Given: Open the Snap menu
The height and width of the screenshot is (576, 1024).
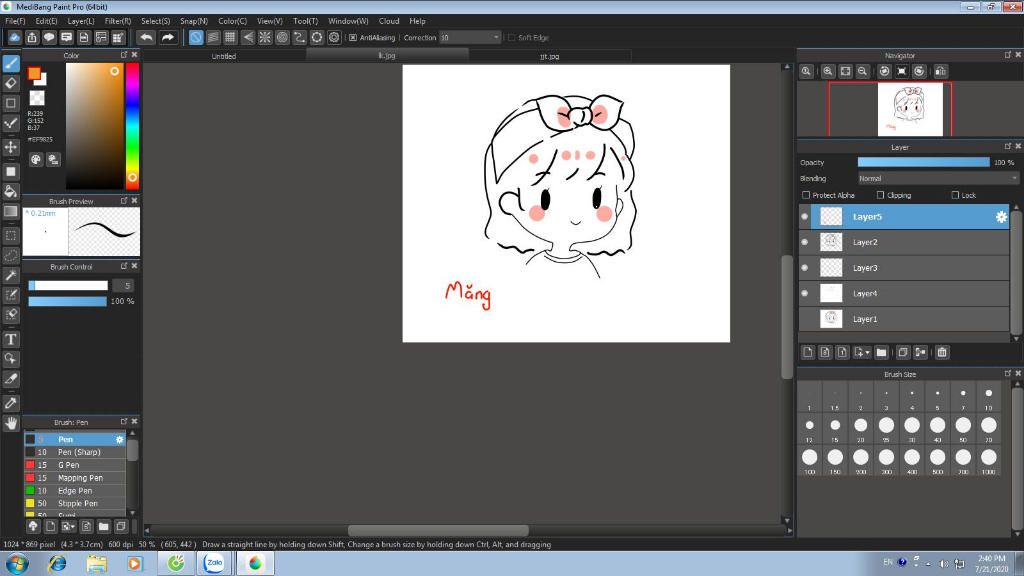Looking at the screenshot, I should (194, 21).
